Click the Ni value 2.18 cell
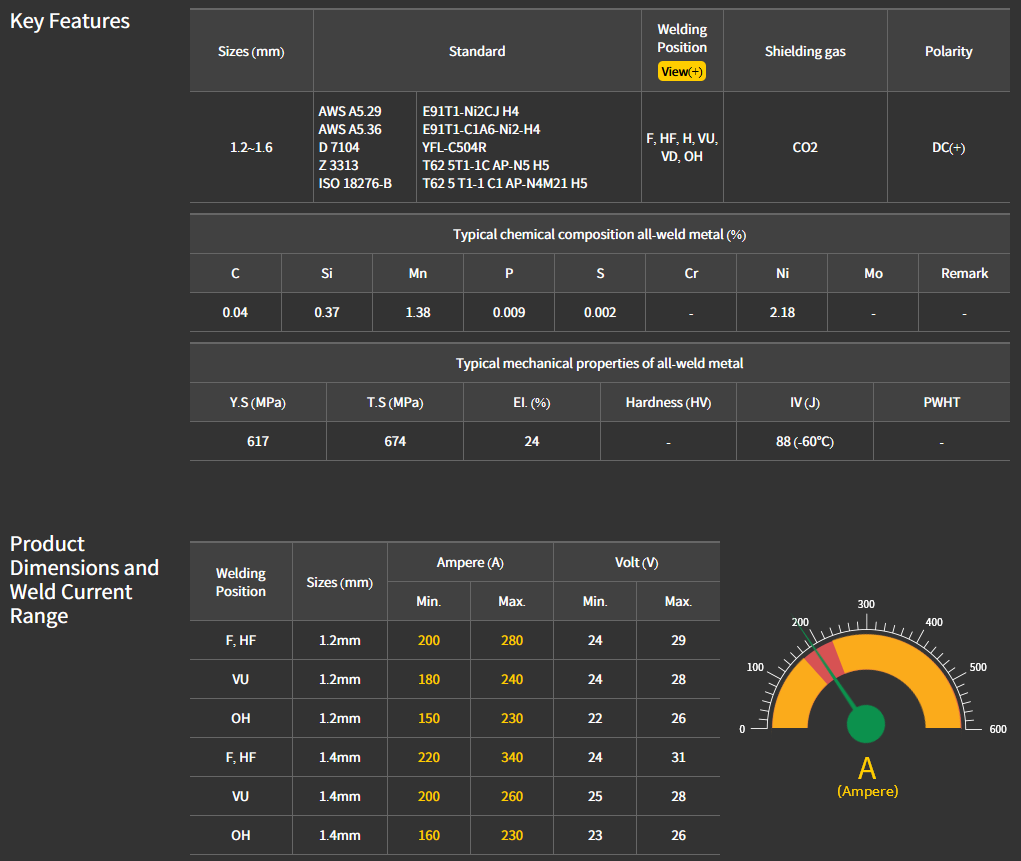Image resolution: width=1021 pixels, height=861 pixels. tap(782, 312)
